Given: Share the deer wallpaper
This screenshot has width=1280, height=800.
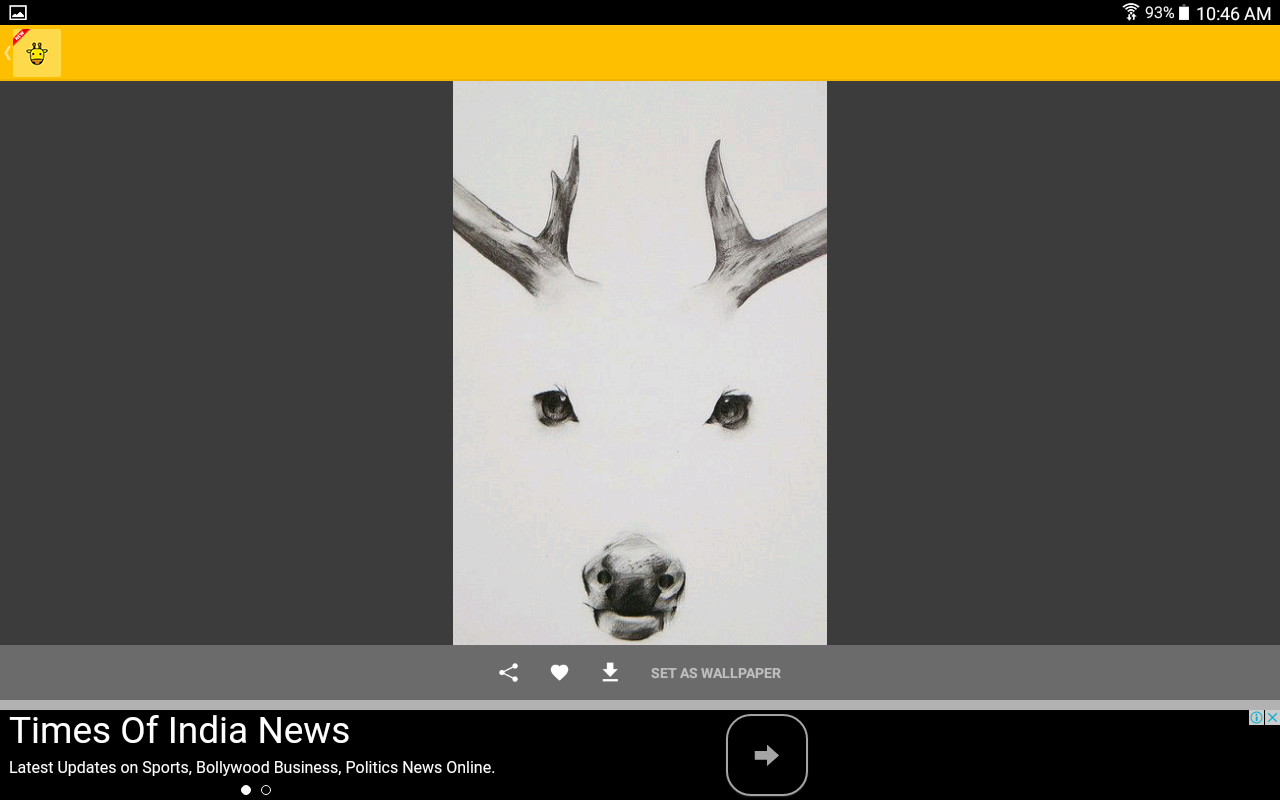Looking at the screenshot, I should [508, 673].
